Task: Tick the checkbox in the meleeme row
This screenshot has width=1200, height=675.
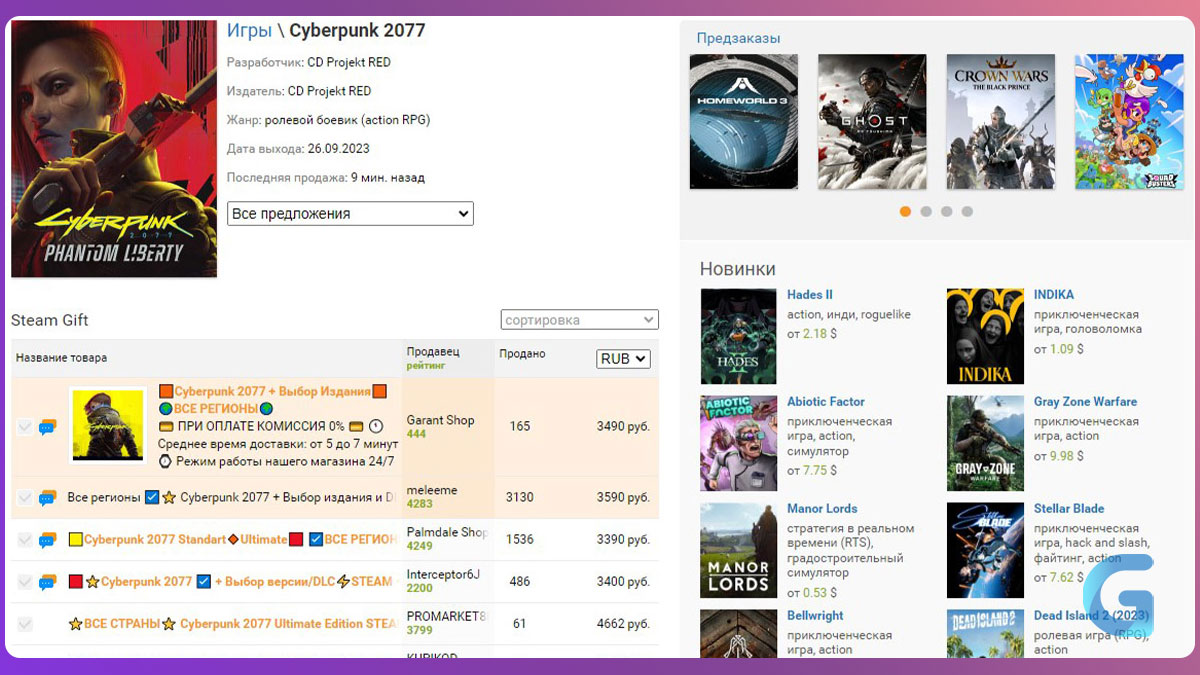Action: click(x=25, y=497)
